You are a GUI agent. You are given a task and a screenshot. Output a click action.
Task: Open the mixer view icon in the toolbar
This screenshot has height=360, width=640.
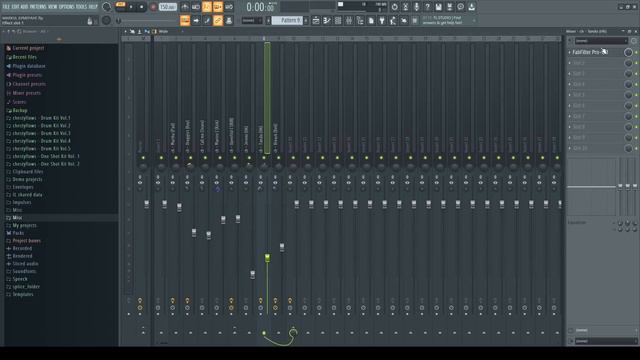349,20
